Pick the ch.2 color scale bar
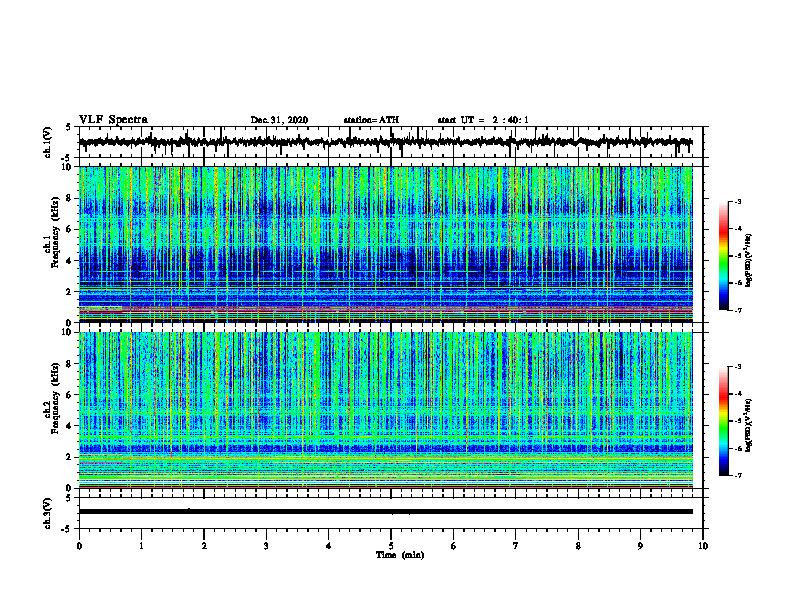 coord(724,421)
